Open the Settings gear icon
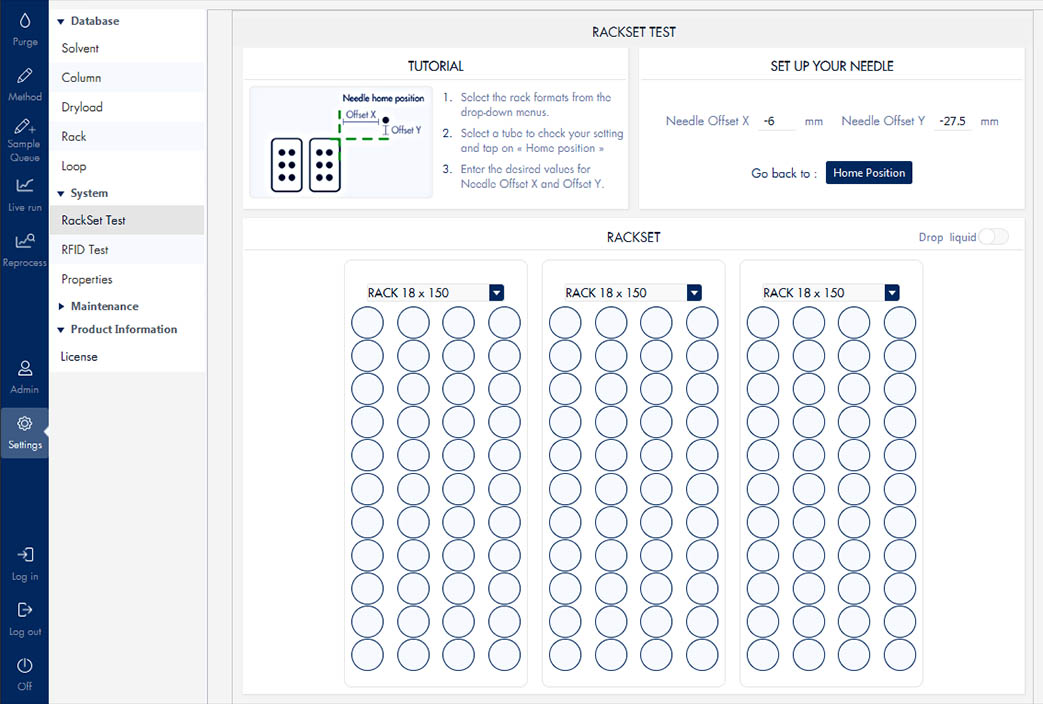 click(25, 423)
